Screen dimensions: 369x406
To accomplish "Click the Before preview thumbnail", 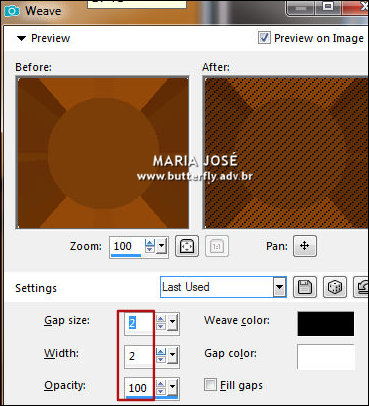I will (103, 153).
